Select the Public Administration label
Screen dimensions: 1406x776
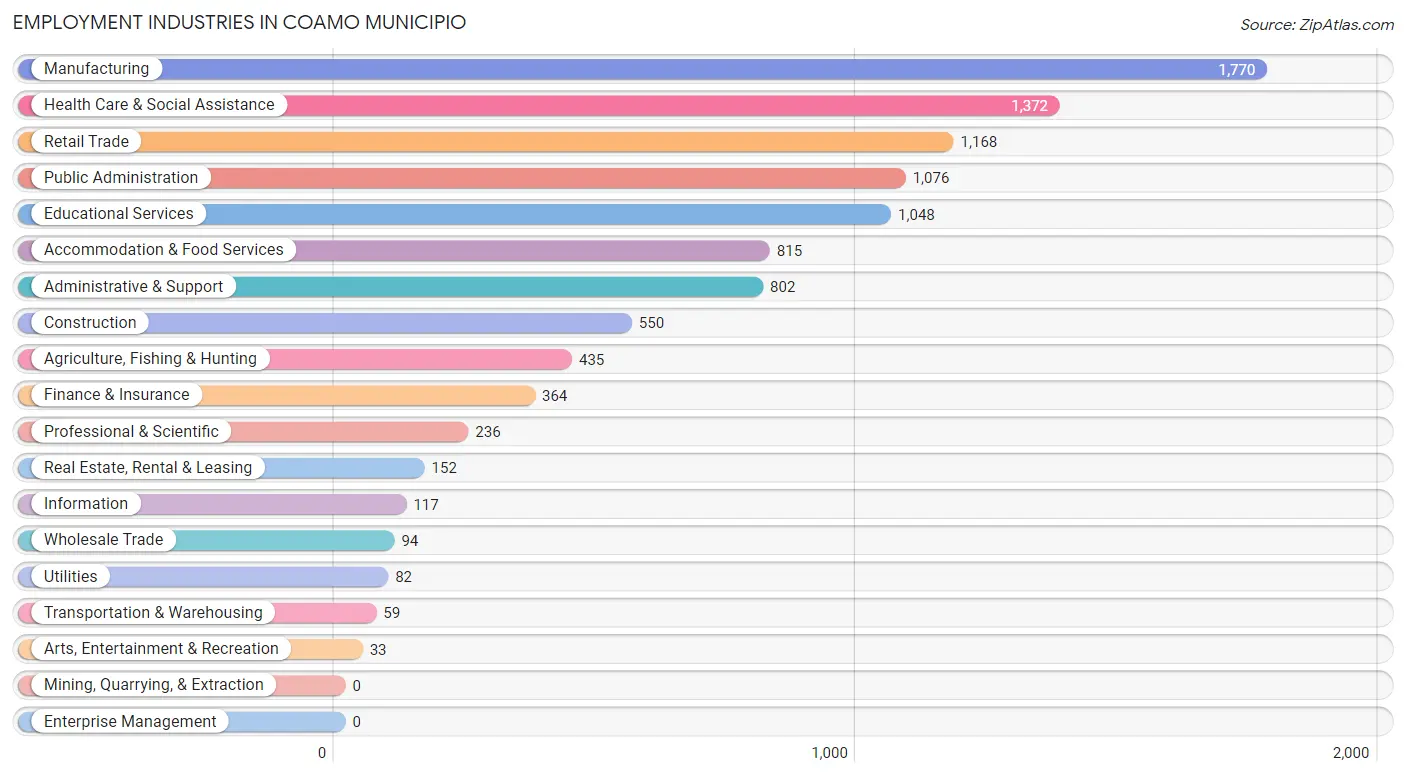121,178
